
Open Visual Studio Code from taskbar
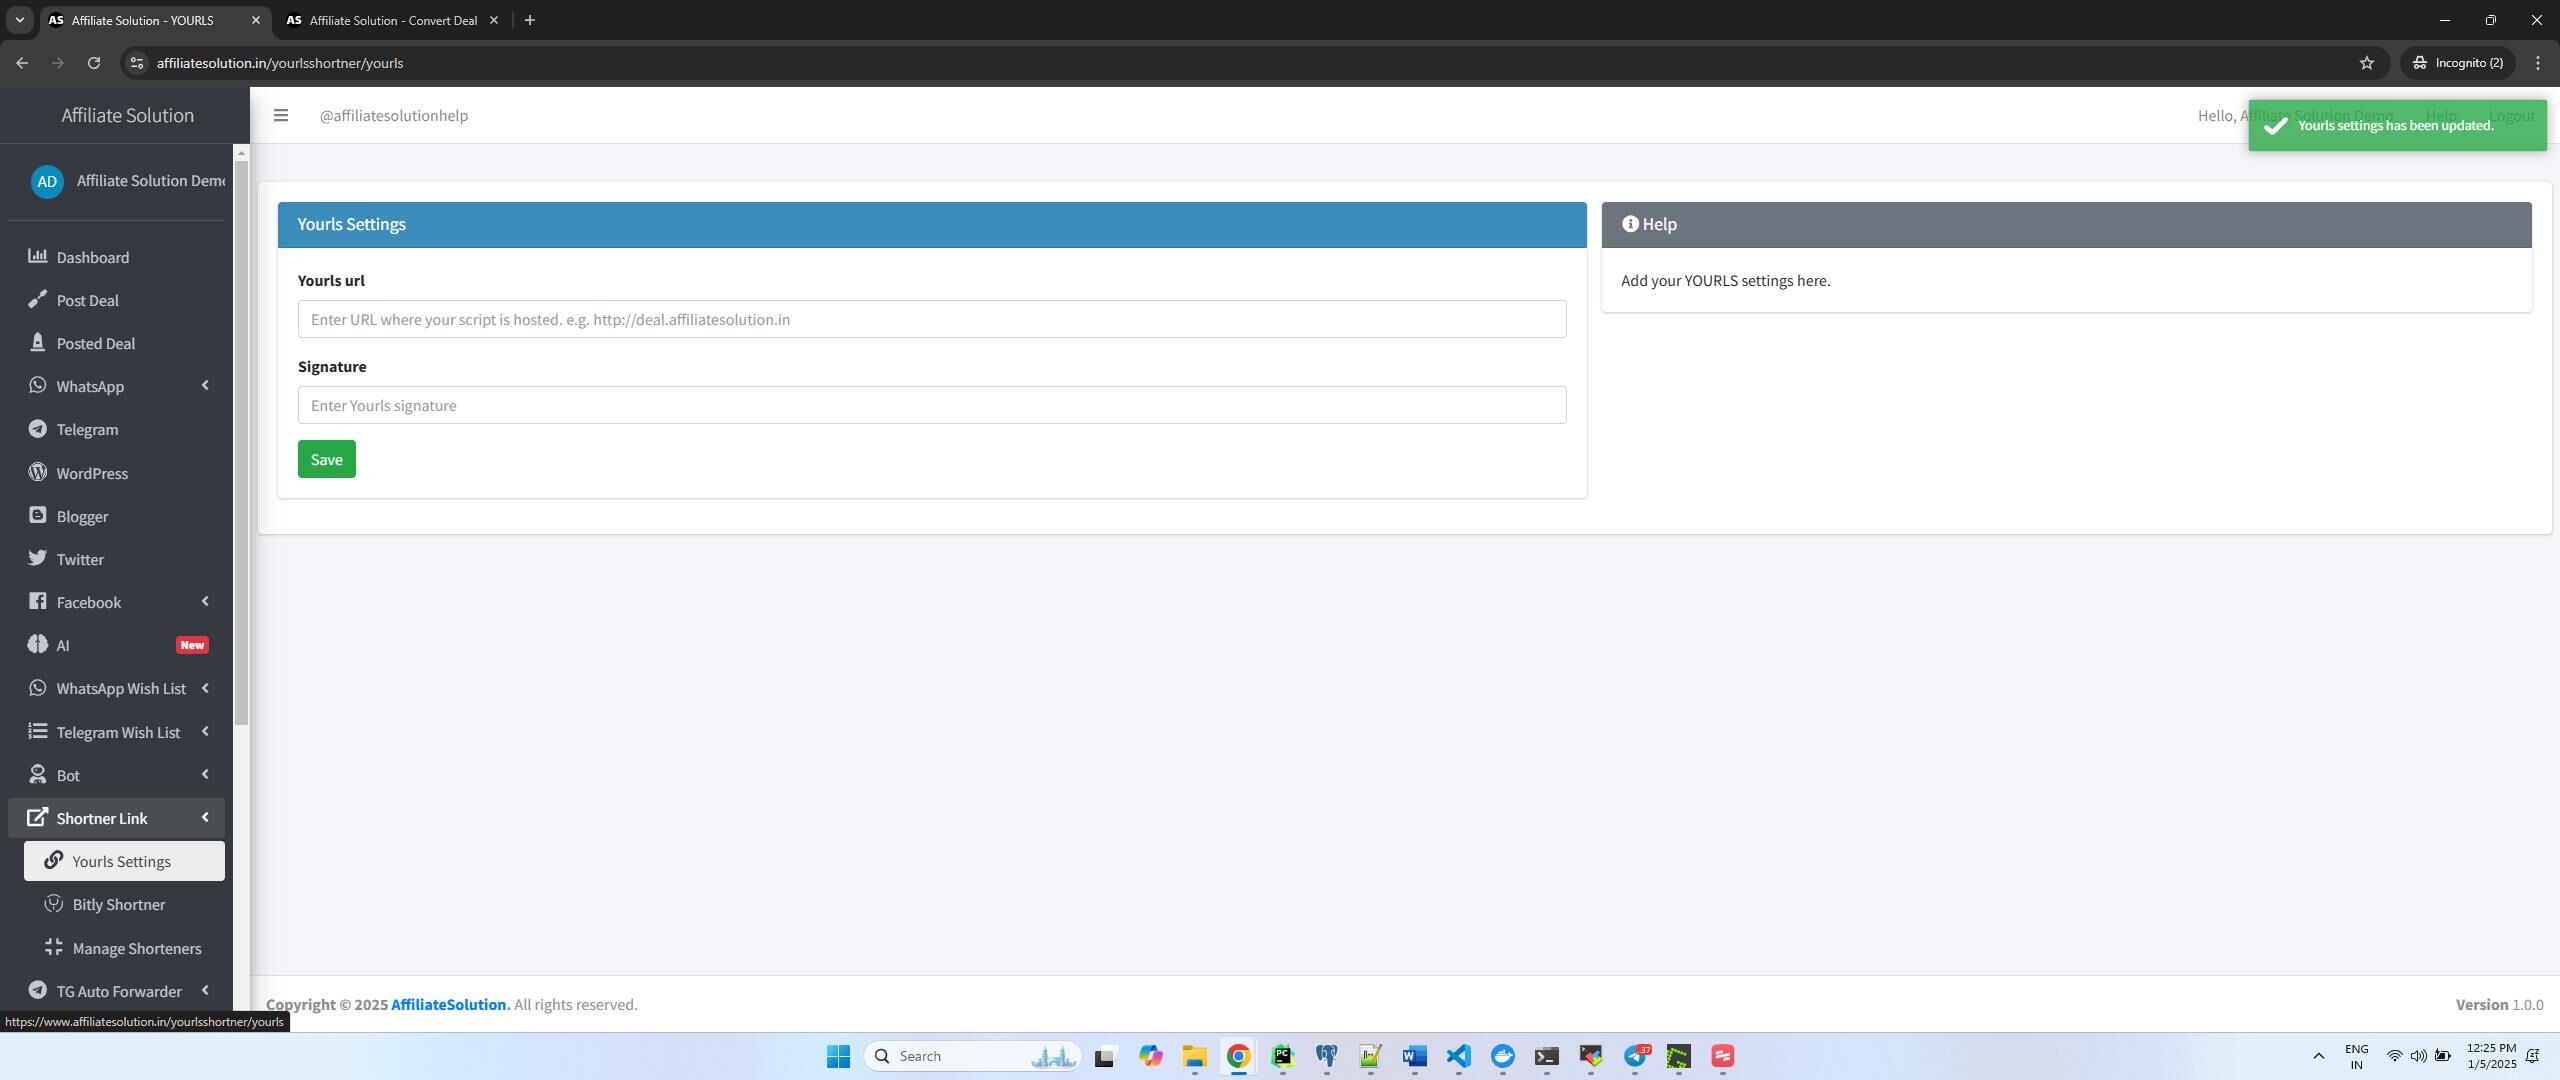tap(1458, 1056)
